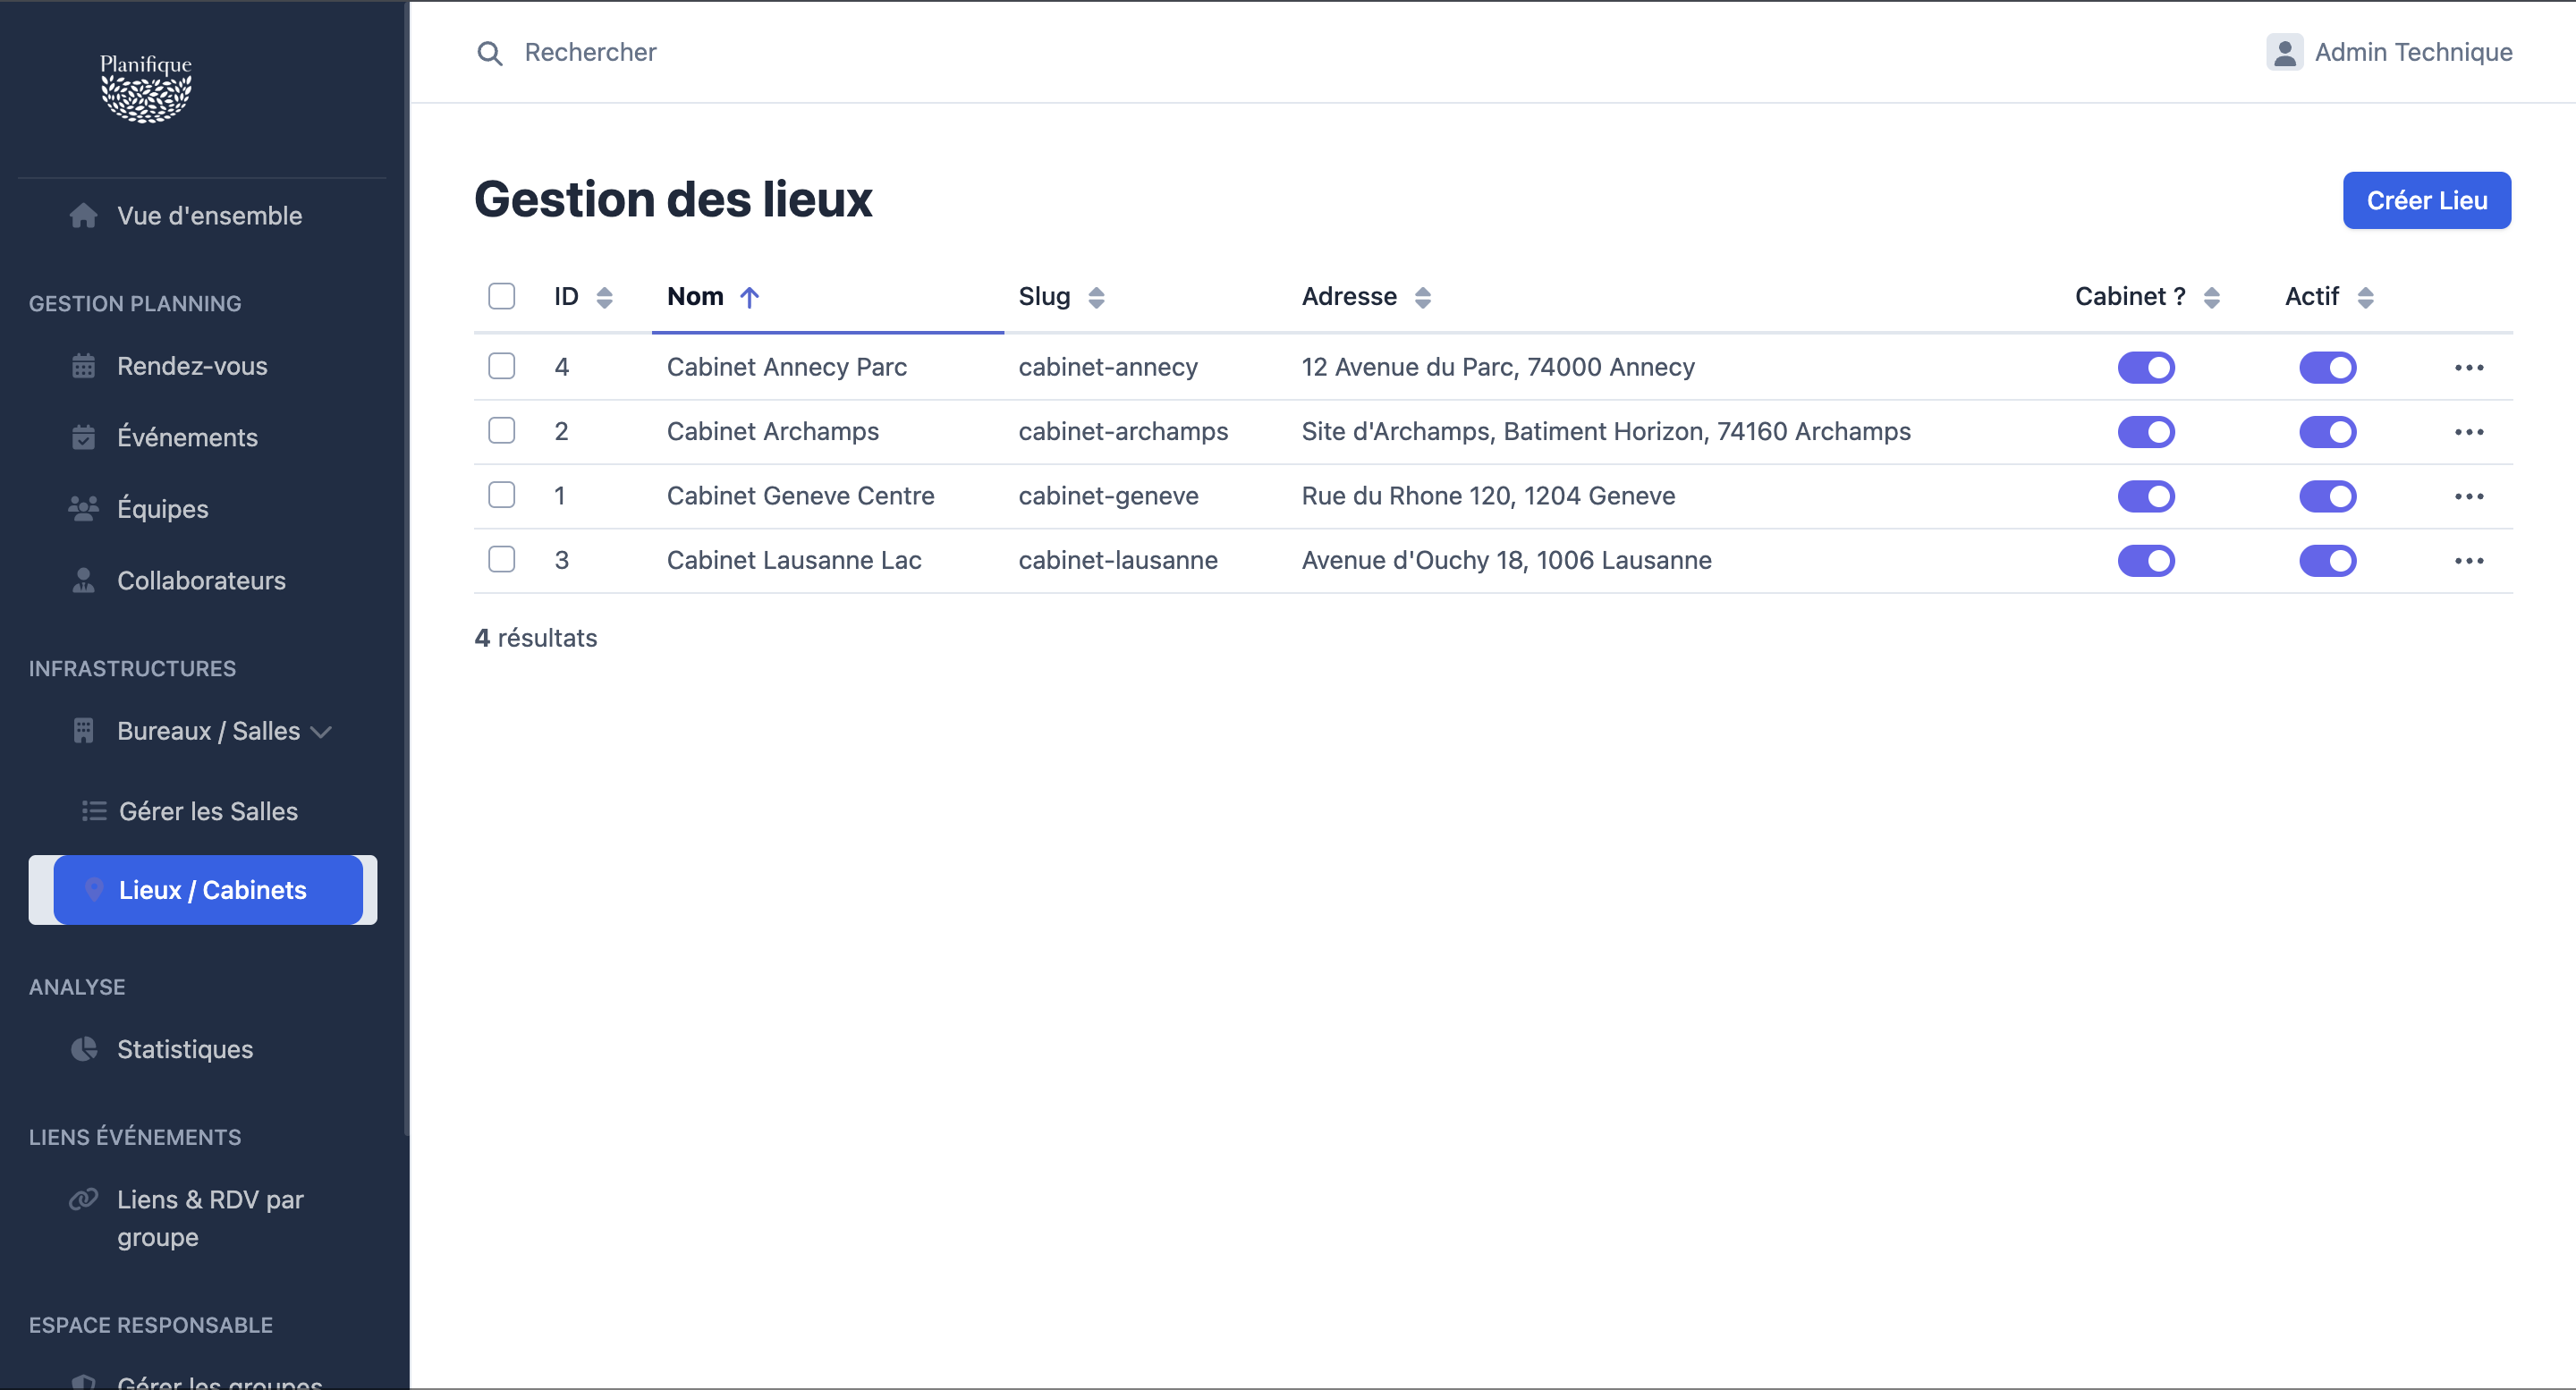The image size is (2576, 1390).
Task: Click the Cabinet Geneve Centre name cell
Action: coord(800,495)
